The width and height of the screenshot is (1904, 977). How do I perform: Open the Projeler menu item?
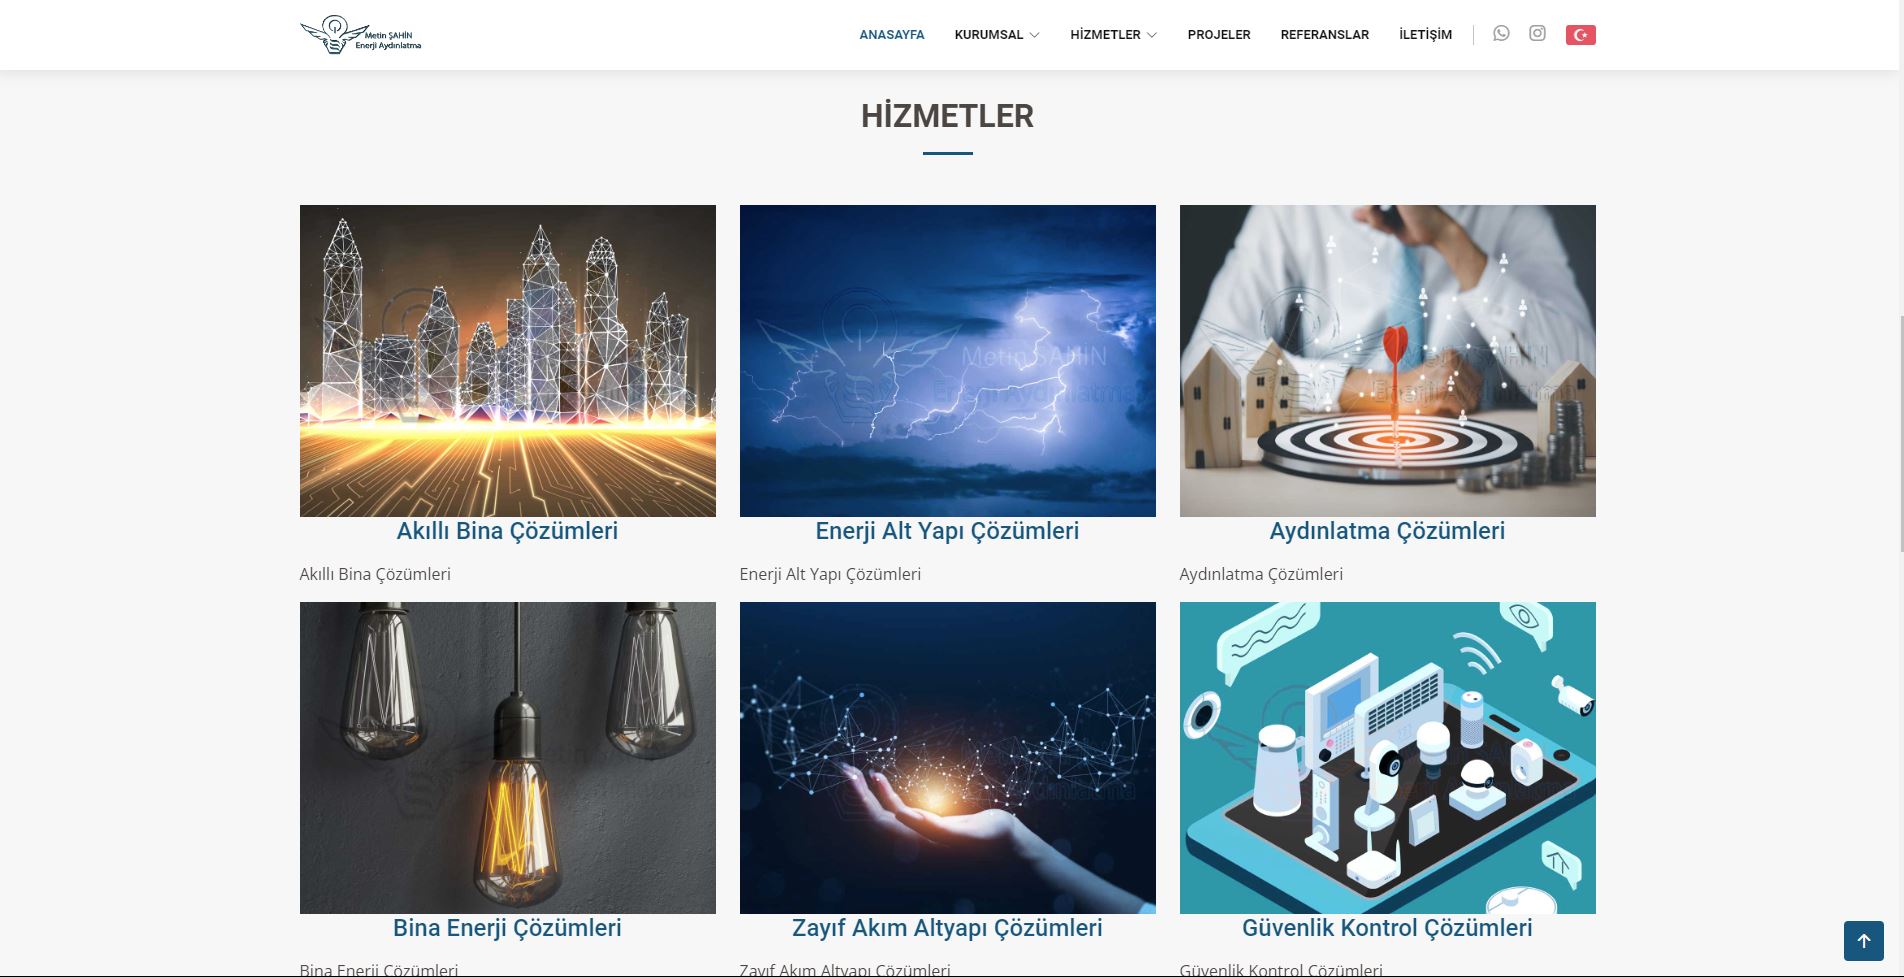pos(1219,35)
